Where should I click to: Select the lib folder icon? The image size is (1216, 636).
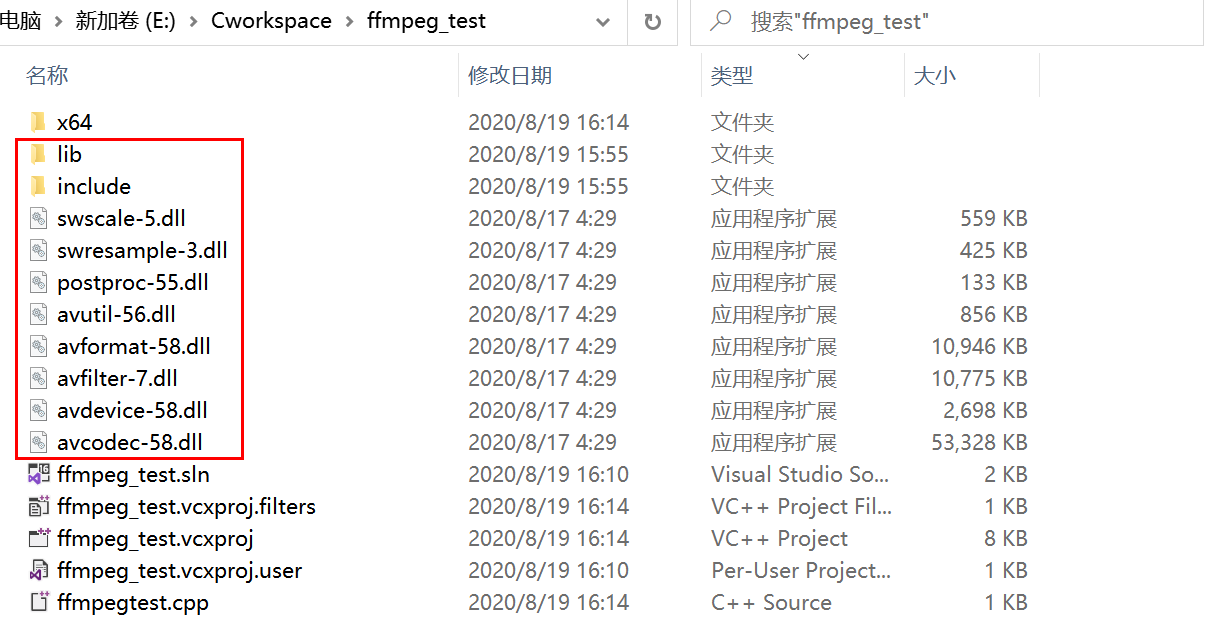(38, 154)
